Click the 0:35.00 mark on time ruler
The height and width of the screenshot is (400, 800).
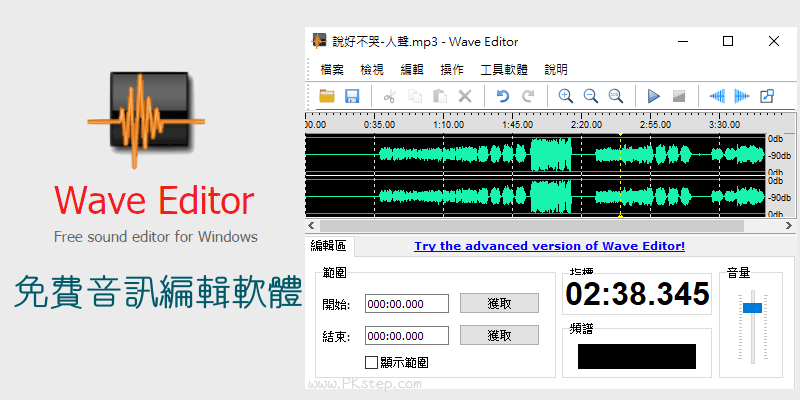[379, 124]
